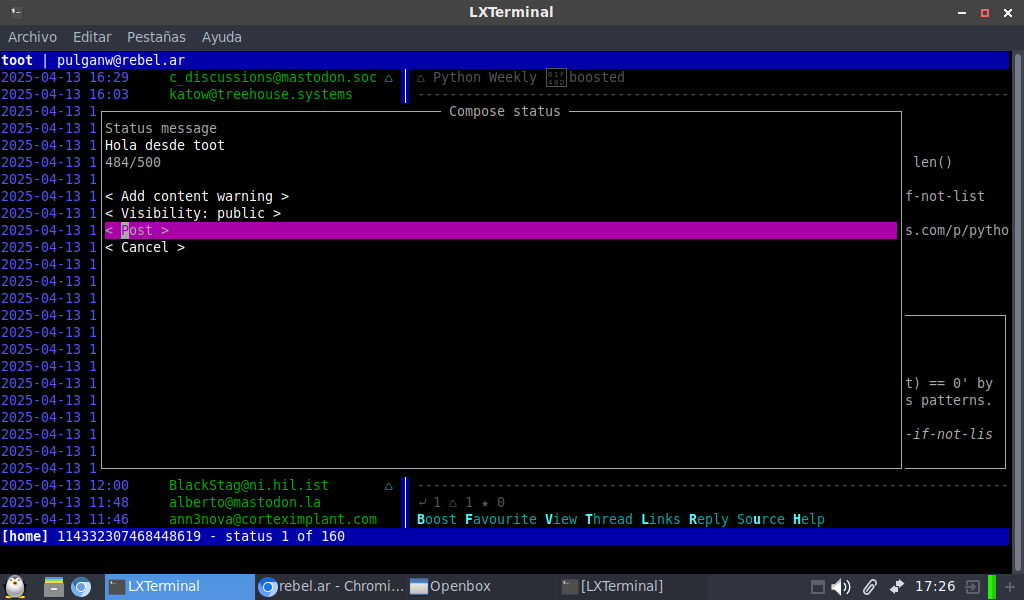Open the Editar menu

coord(92,37)
